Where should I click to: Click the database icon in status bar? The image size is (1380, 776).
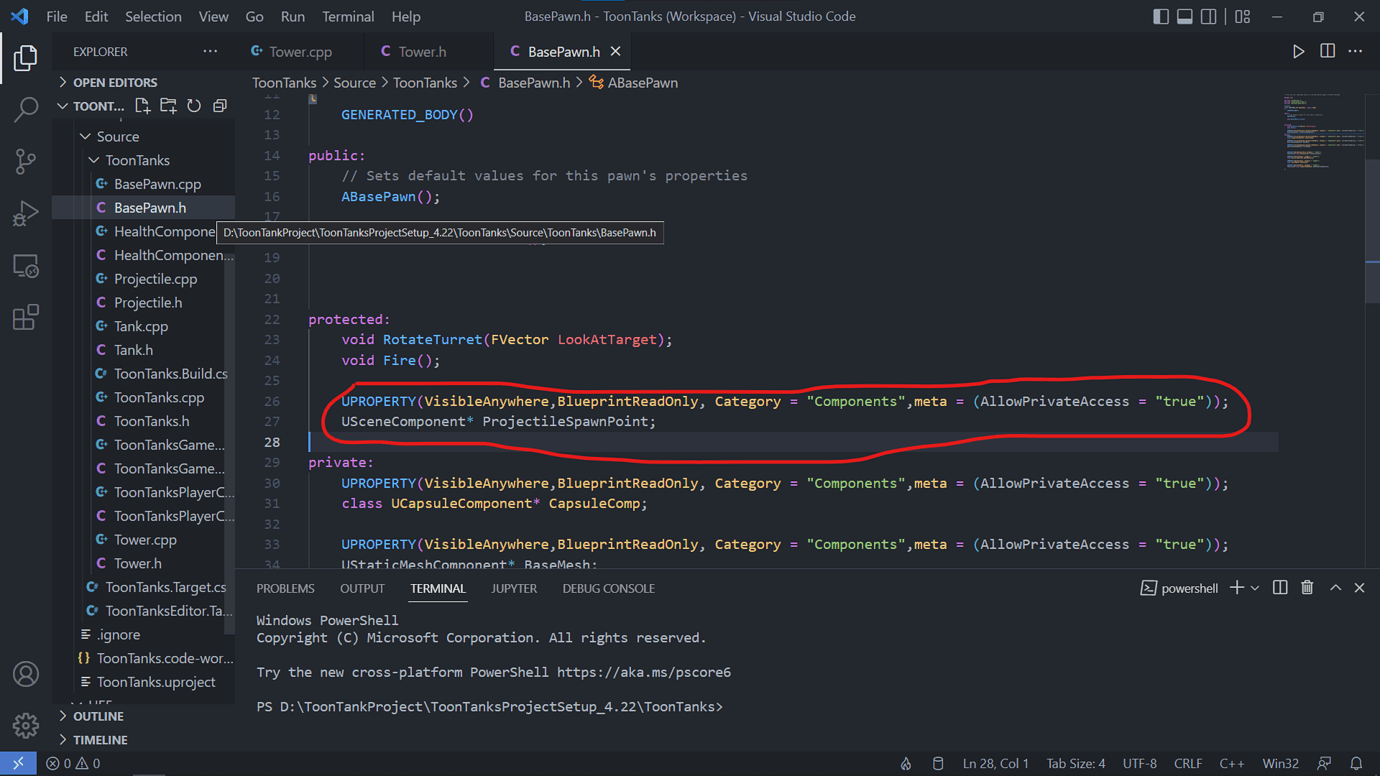[x=938, y=763]
